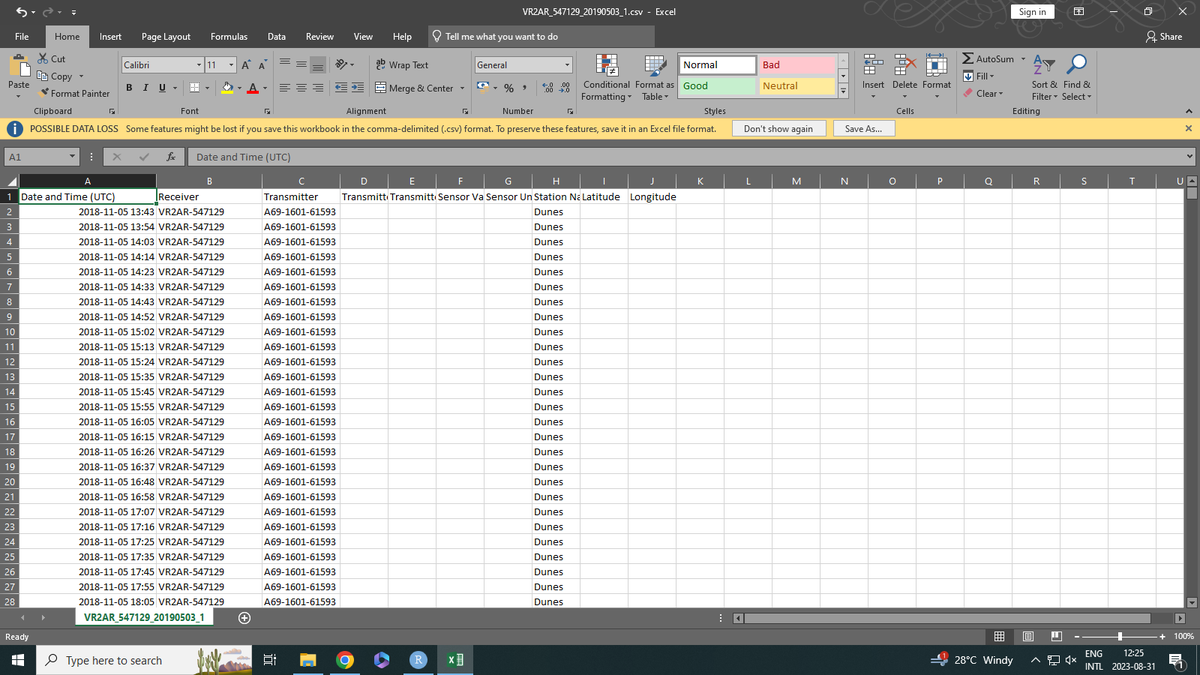Switch to Page Layout view in status bar

(1026, 636)
